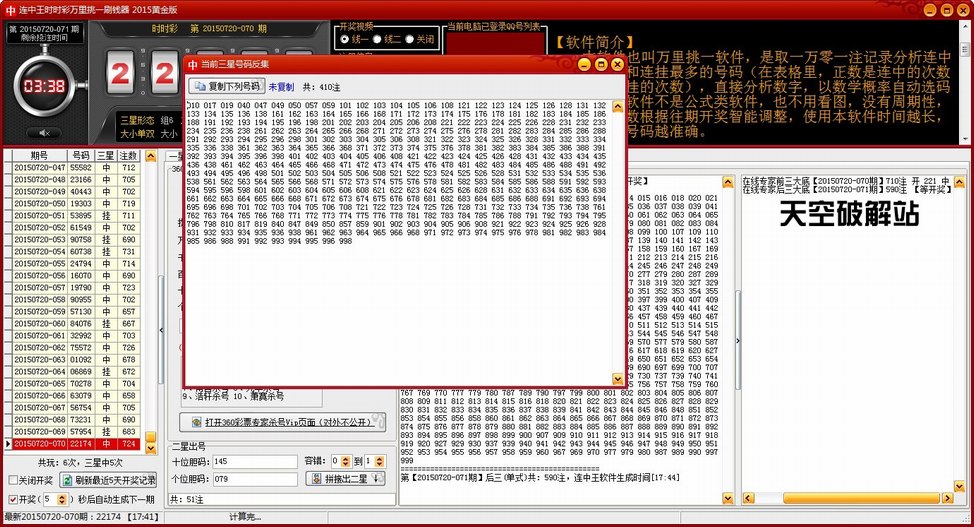This screenshot has width=974, height=527.
Task: Click the 期号 column header
Action: click(39, 156)
